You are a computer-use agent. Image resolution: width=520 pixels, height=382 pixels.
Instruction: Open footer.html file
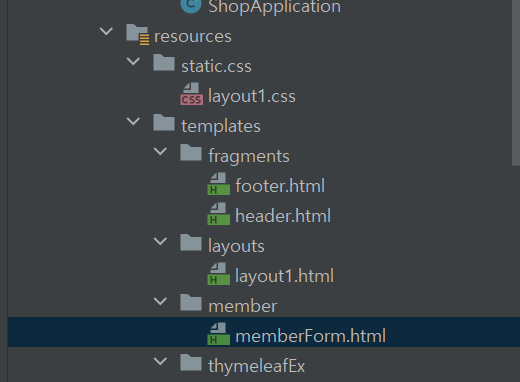coord(280,186)
